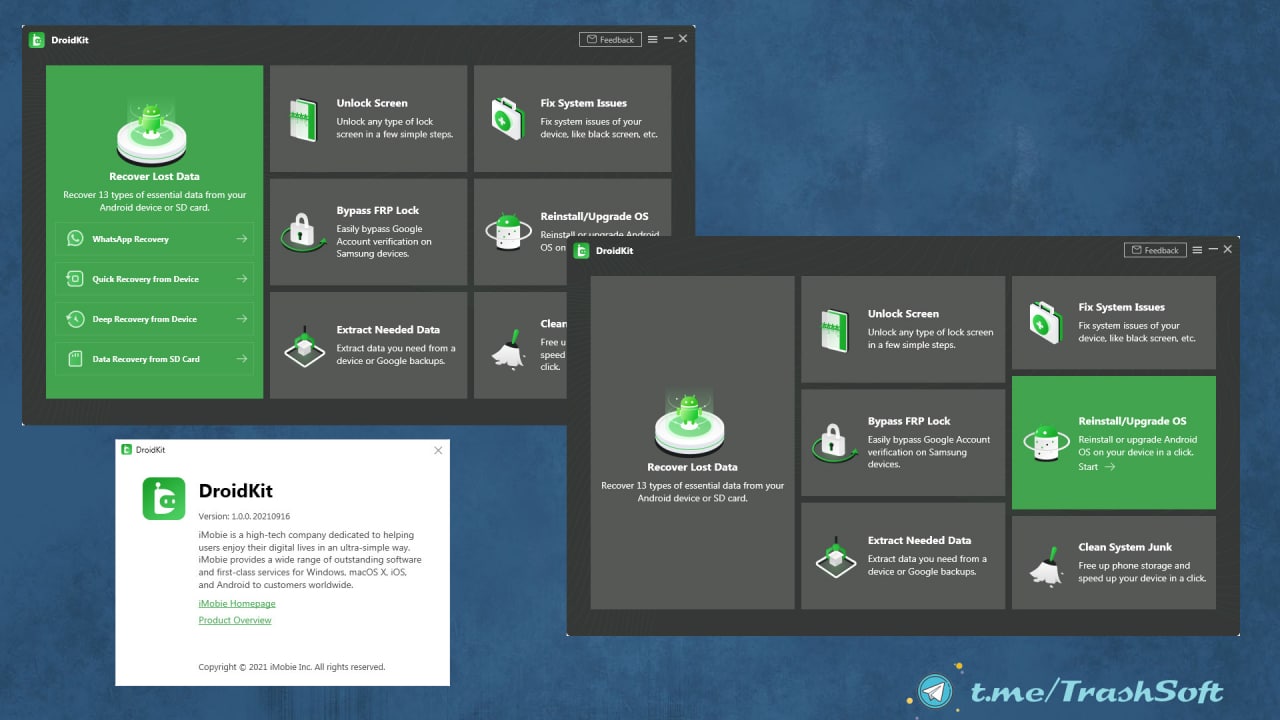Click the DroidKit logo in back window title bar

(x=37, y=40)
